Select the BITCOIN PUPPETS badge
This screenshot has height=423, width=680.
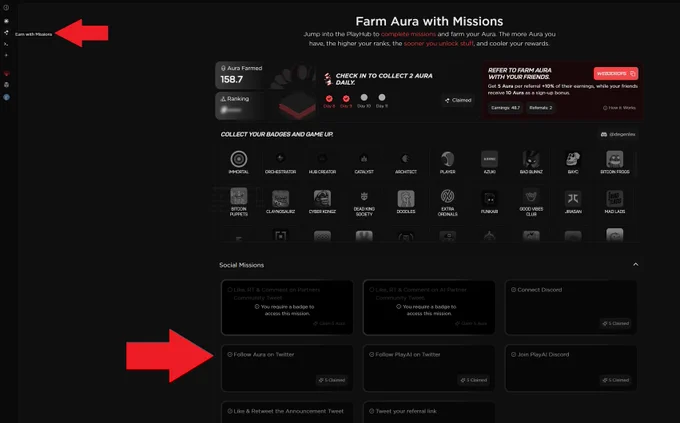coord(239,202)
